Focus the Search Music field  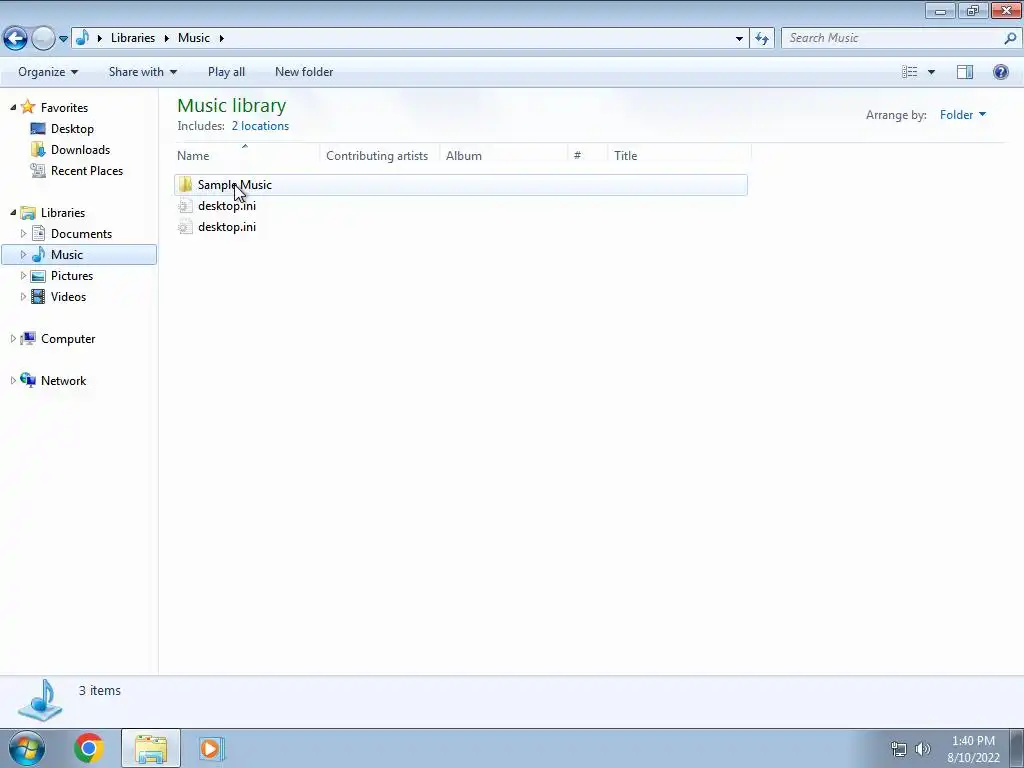(x=893, y=38)
